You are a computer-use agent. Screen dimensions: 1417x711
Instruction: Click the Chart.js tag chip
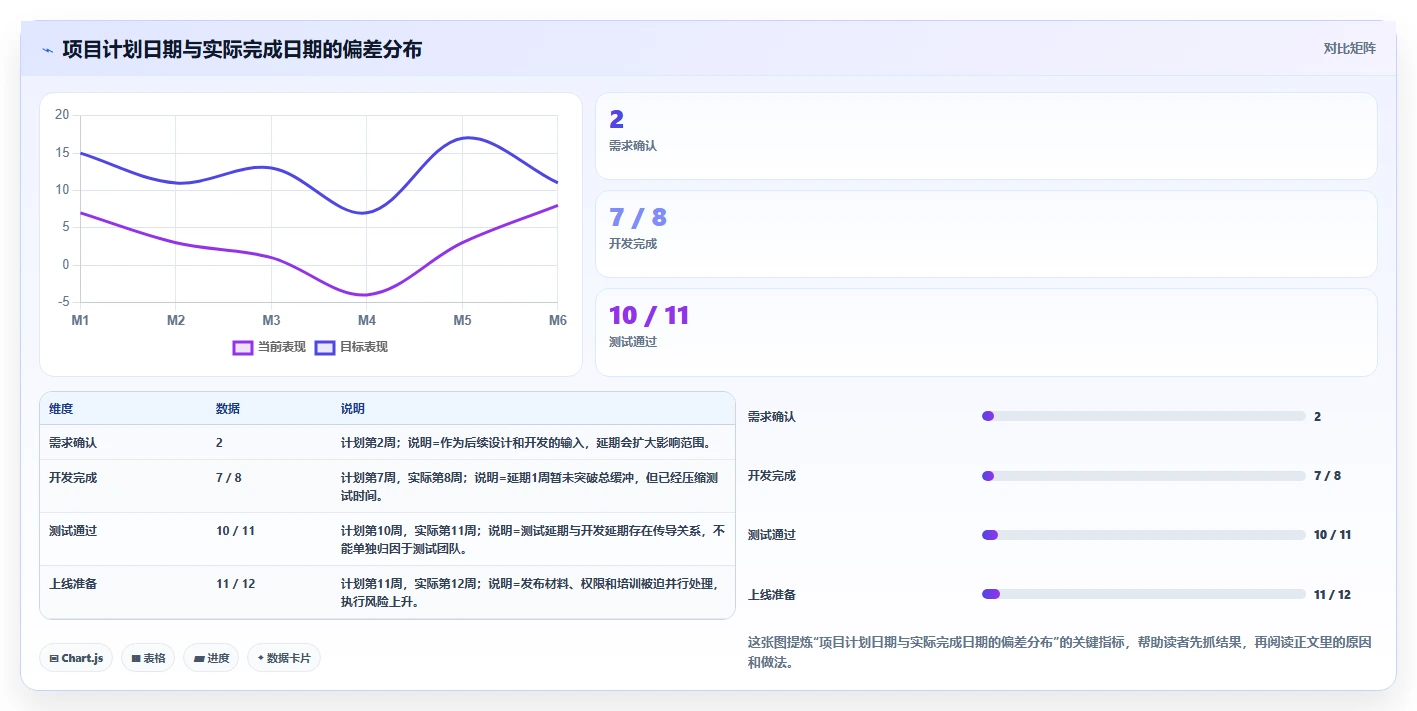[x=77, y=658]
